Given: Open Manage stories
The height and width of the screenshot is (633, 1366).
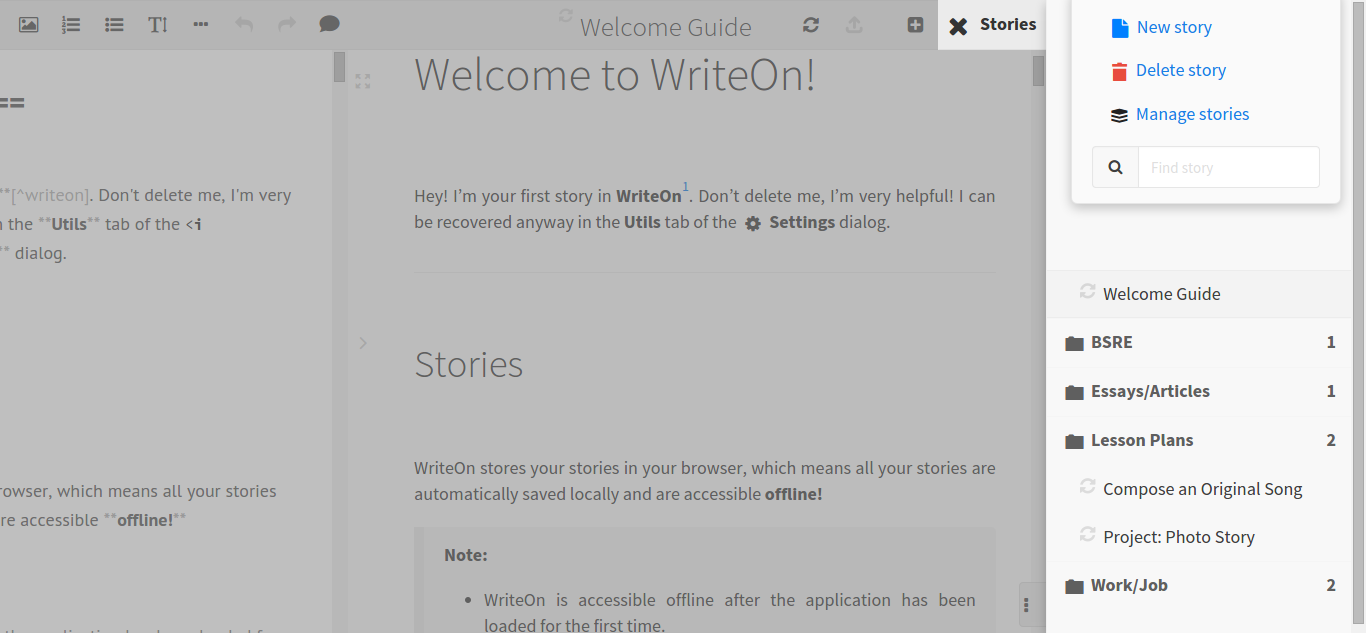Looking at the screenshot, I should click(1192, 114).
